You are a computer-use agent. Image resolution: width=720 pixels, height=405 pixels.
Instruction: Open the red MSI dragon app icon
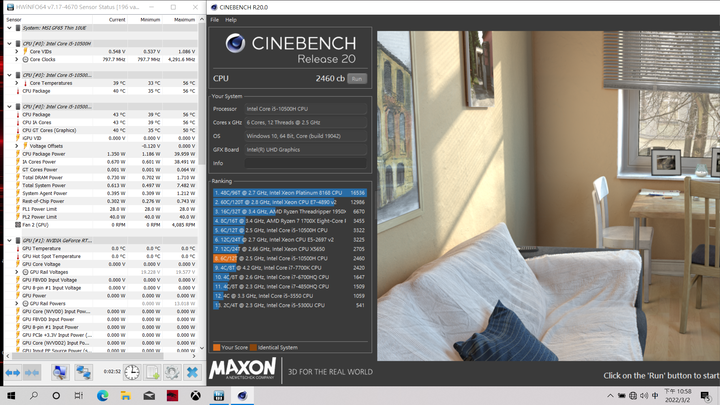[172, 395]
